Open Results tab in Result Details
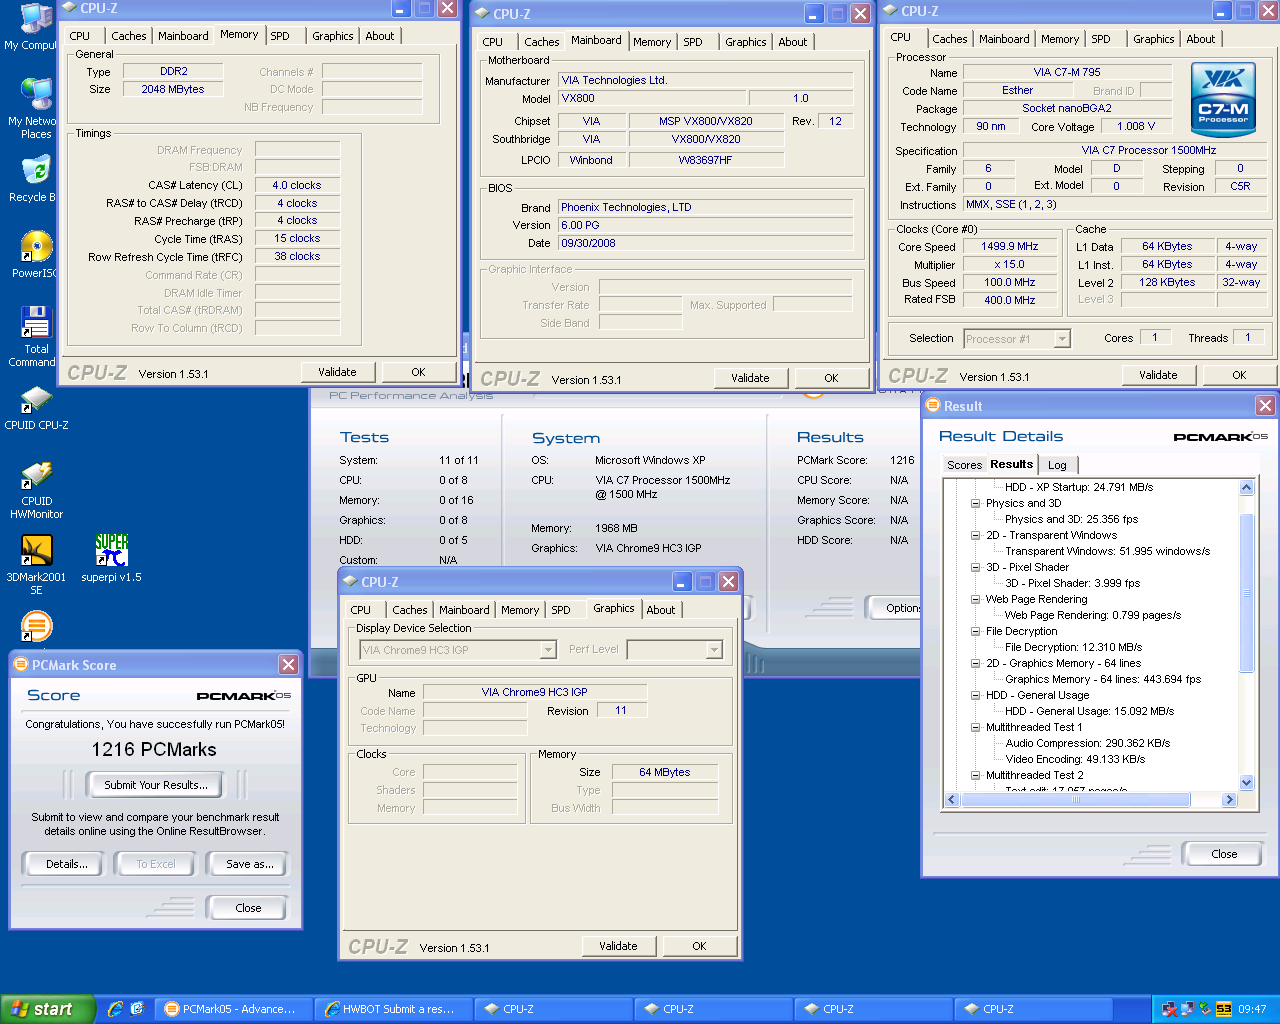 1011,464
